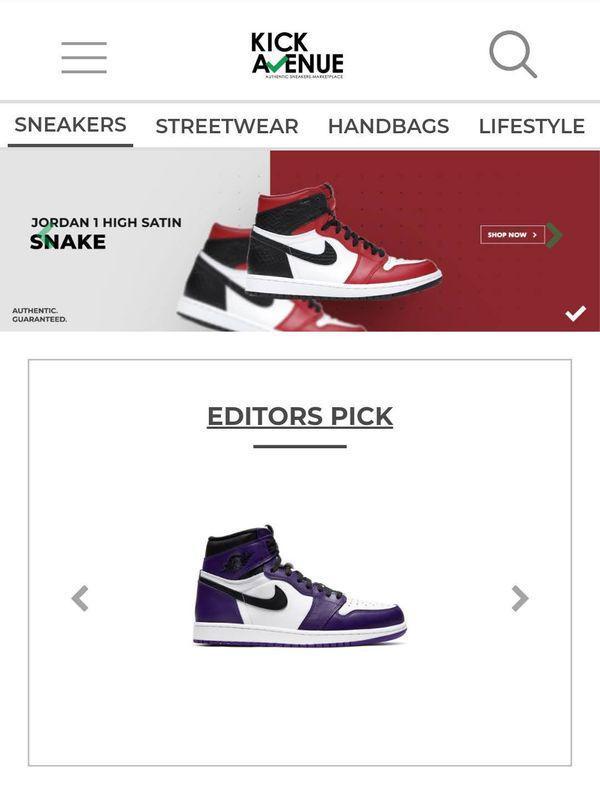Show next Editors Pick sneaker
Viewport: 600px width, 800px height.
(x=519, y=598)
